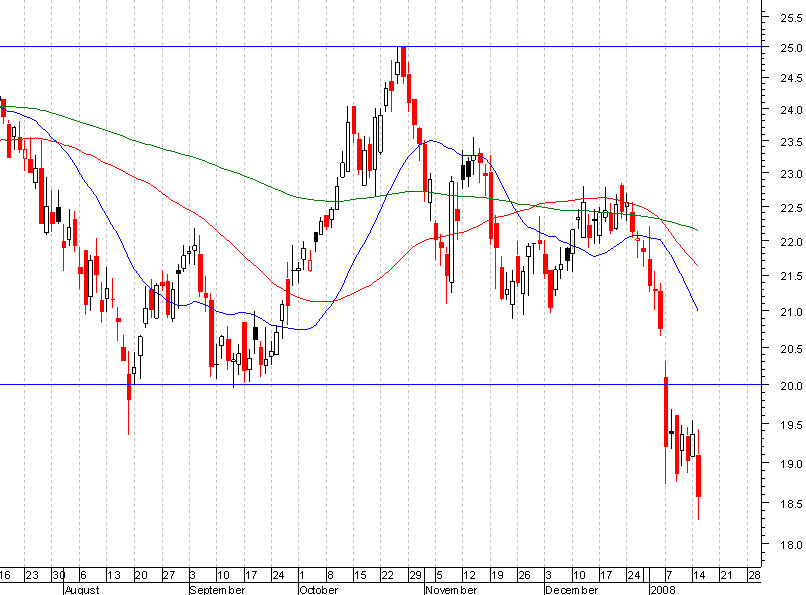Image resolution: width=806 pixels, height=595 pixels.
Task: Click the 22.5 price axis value
Action: coord(791,208)
